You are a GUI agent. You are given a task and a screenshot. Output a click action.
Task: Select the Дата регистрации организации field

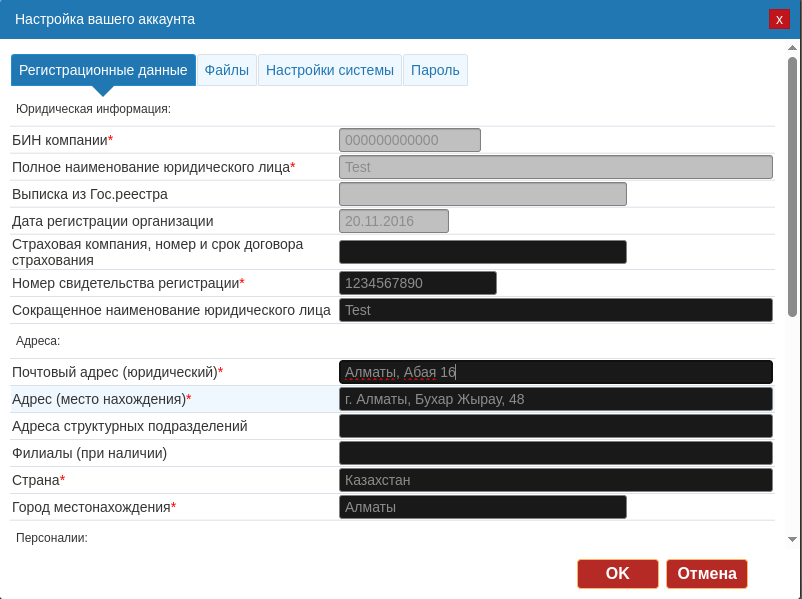tap(394, 221)
